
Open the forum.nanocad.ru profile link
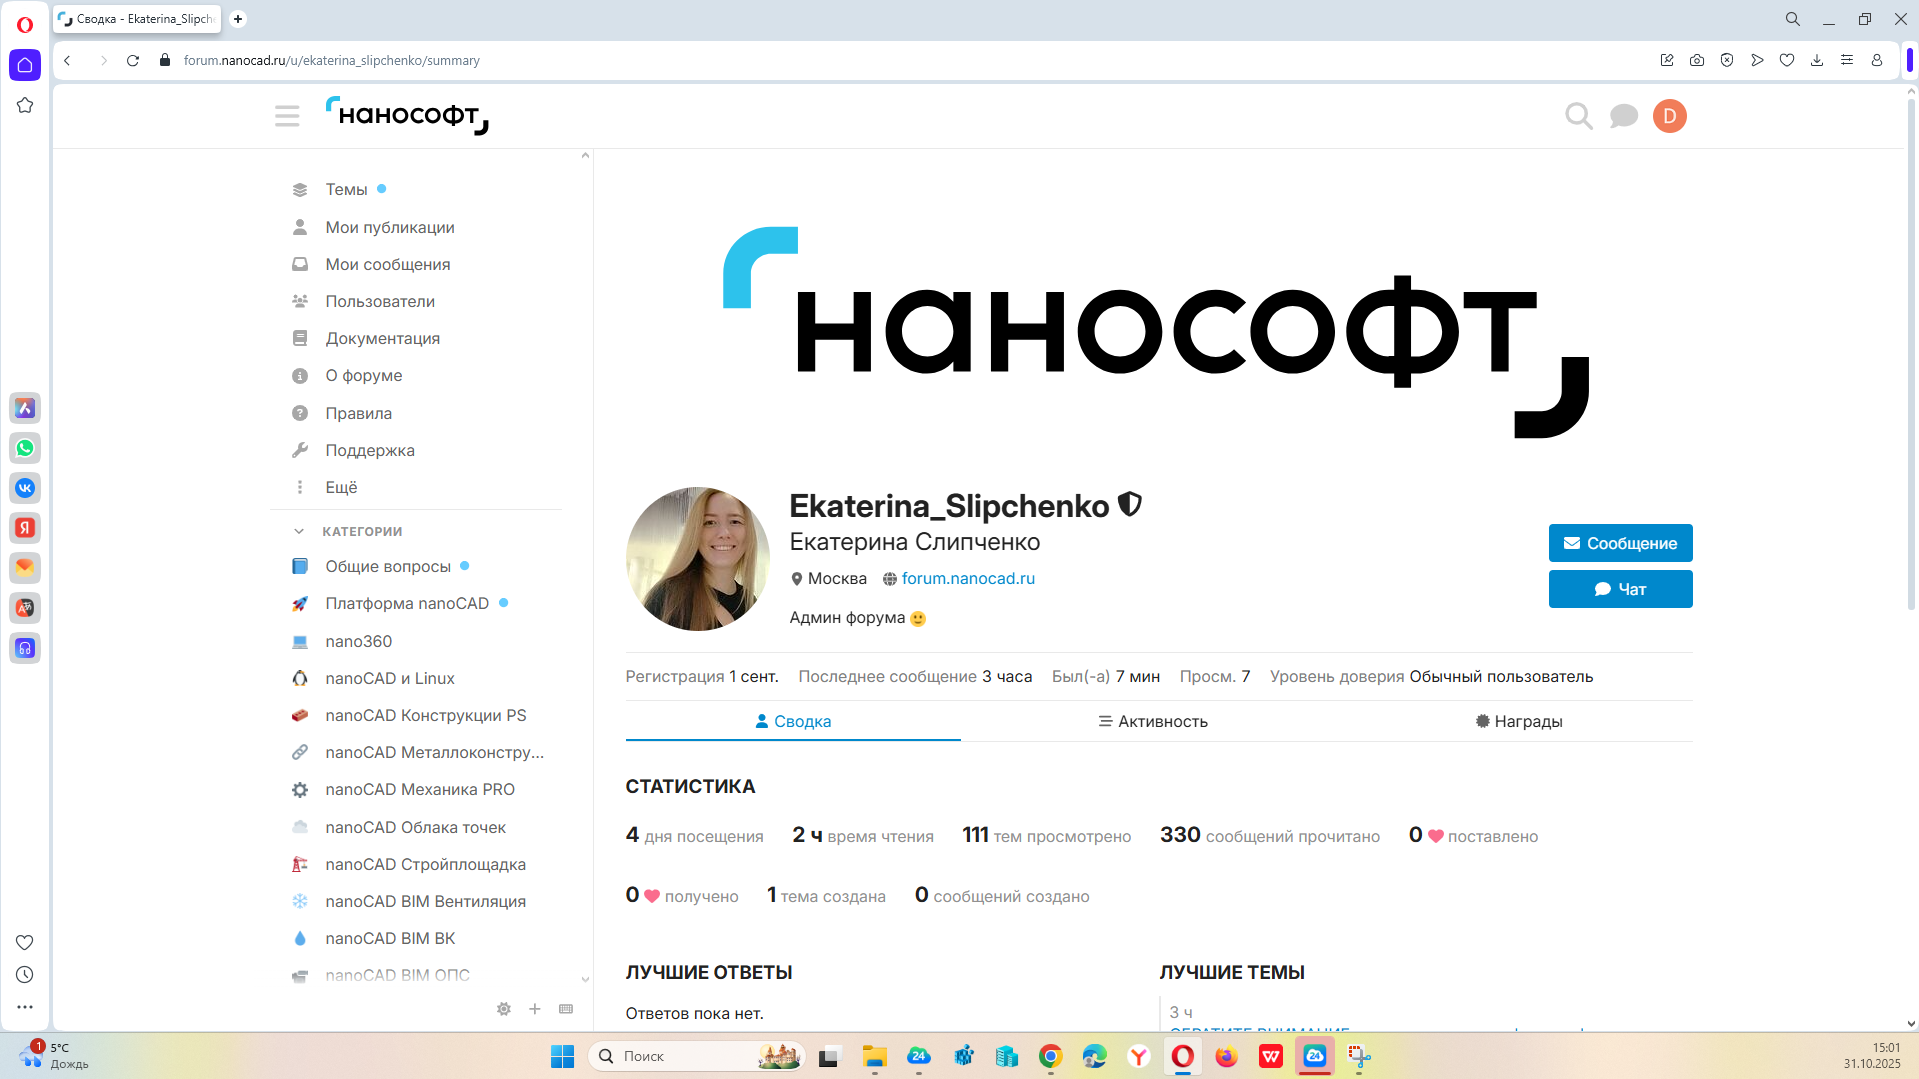click(x=967, y=578)
